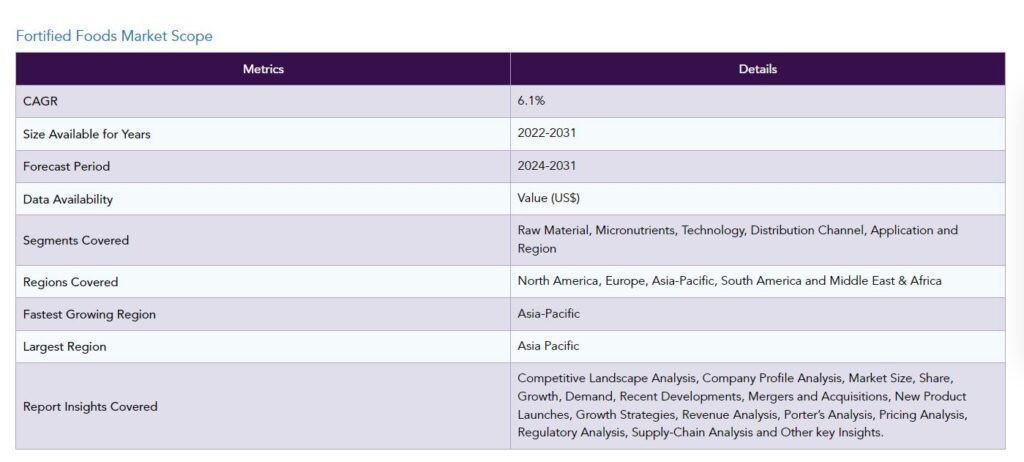The width and height of the screenshot is (1024, 462).
Task: Select the Size Available for Years label
Action: (x=87, y=134)
